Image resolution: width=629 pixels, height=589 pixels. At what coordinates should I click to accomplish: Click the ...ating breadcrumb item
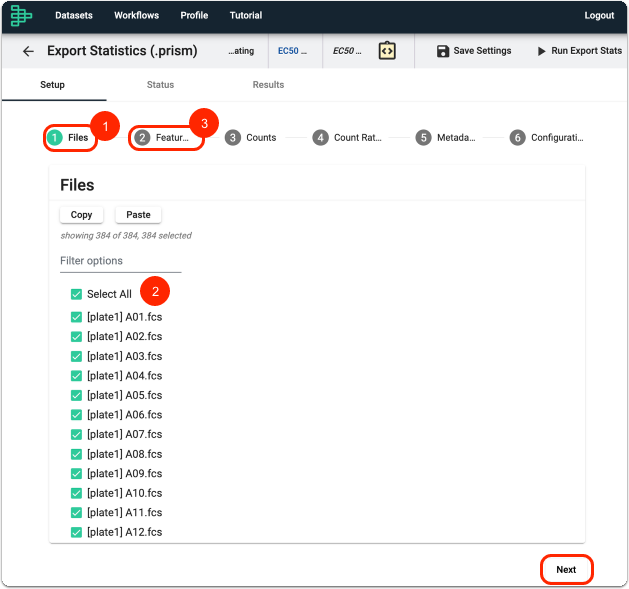241,51
